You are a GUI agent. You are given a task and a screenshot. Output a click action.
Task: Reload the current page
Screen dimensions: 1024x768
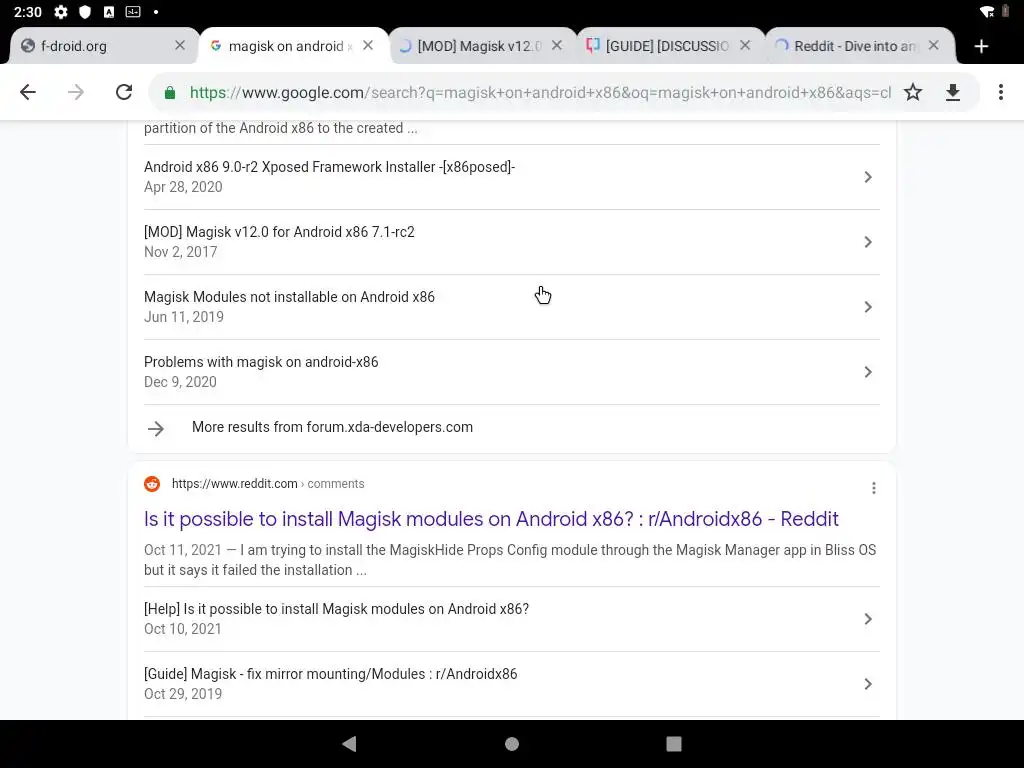coord(124,92)
